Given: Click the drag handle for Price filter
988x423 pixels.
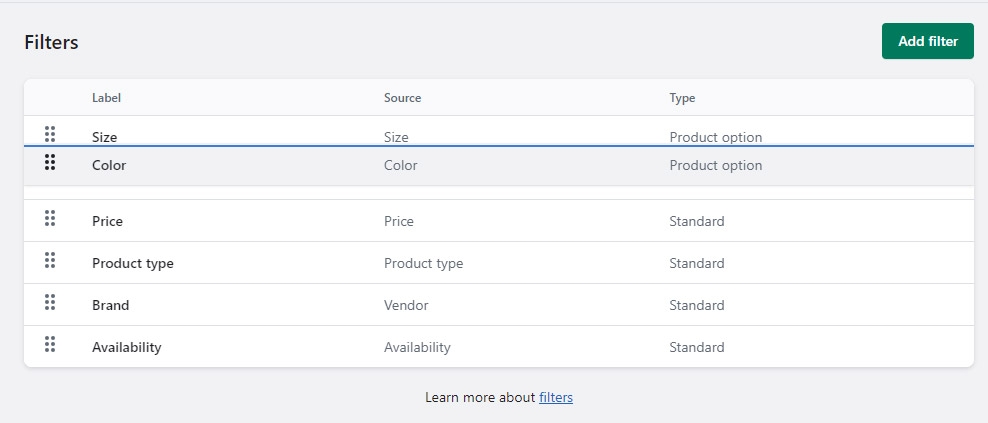Looking at the screenshot, I should coord(50,219).
